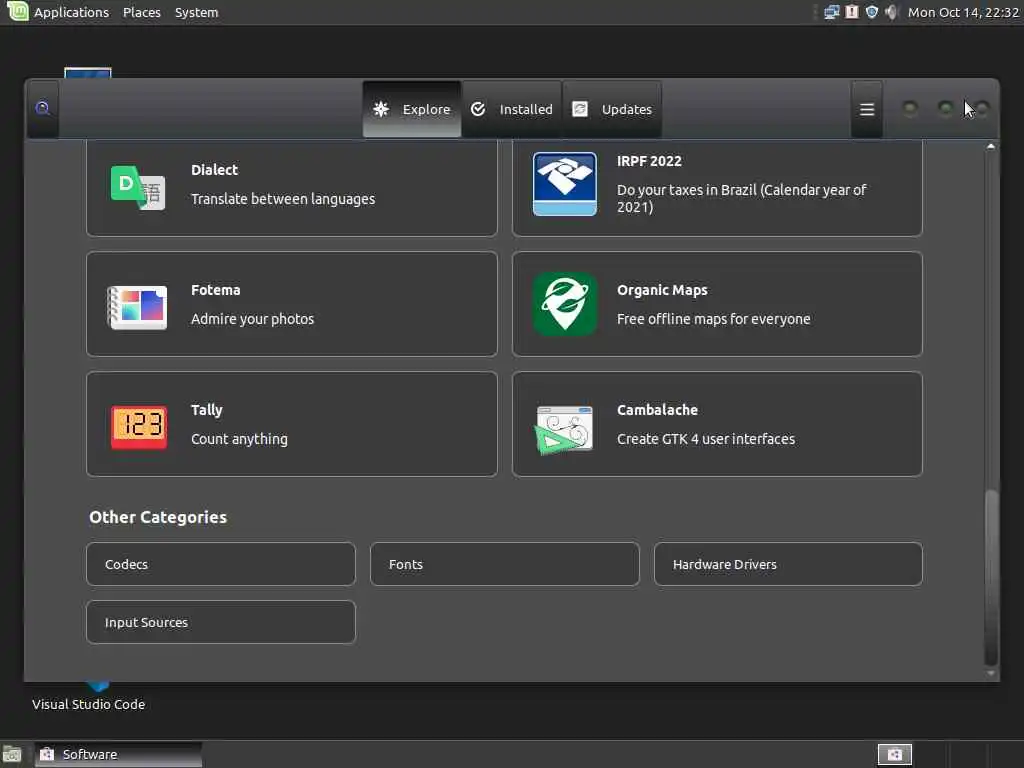Click the shield security tray icon
The image size is (1024, 768).
point(871,12)
